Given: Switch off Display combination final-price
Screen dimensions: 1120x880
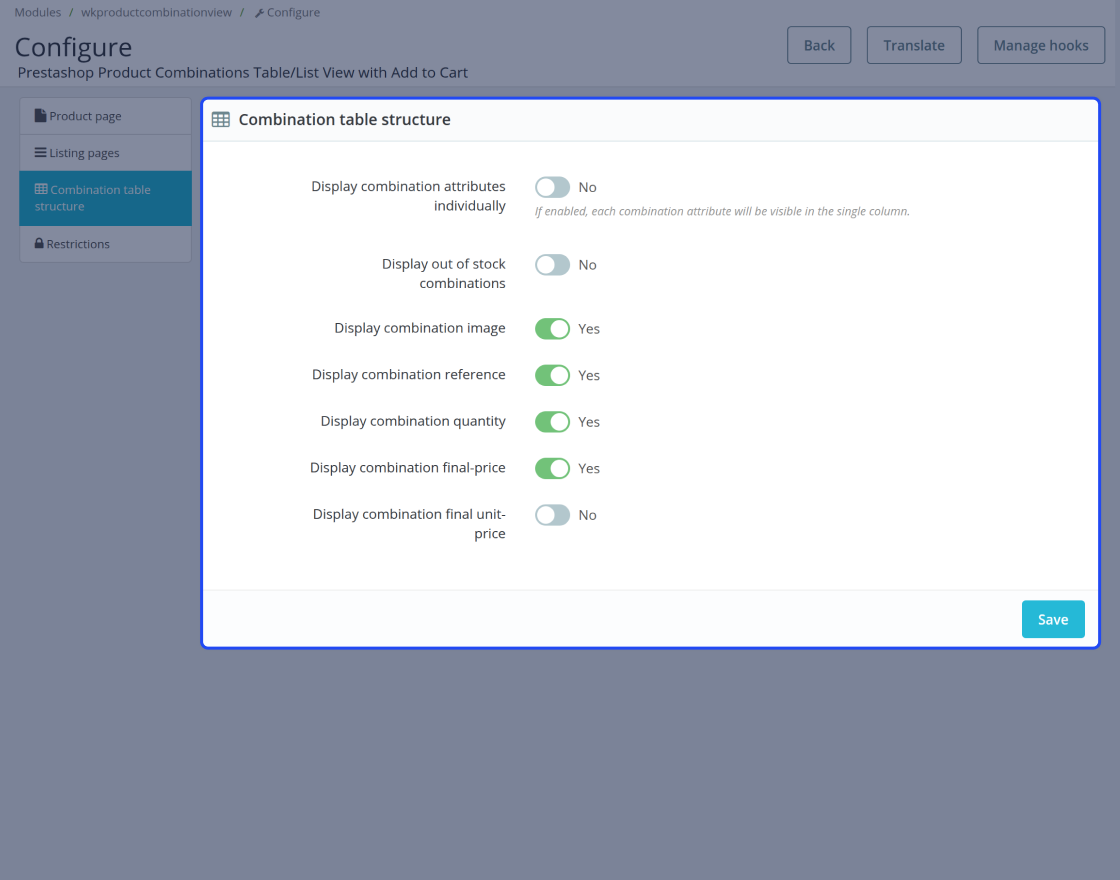Looking at the screenshot, I should click(552, 468).
